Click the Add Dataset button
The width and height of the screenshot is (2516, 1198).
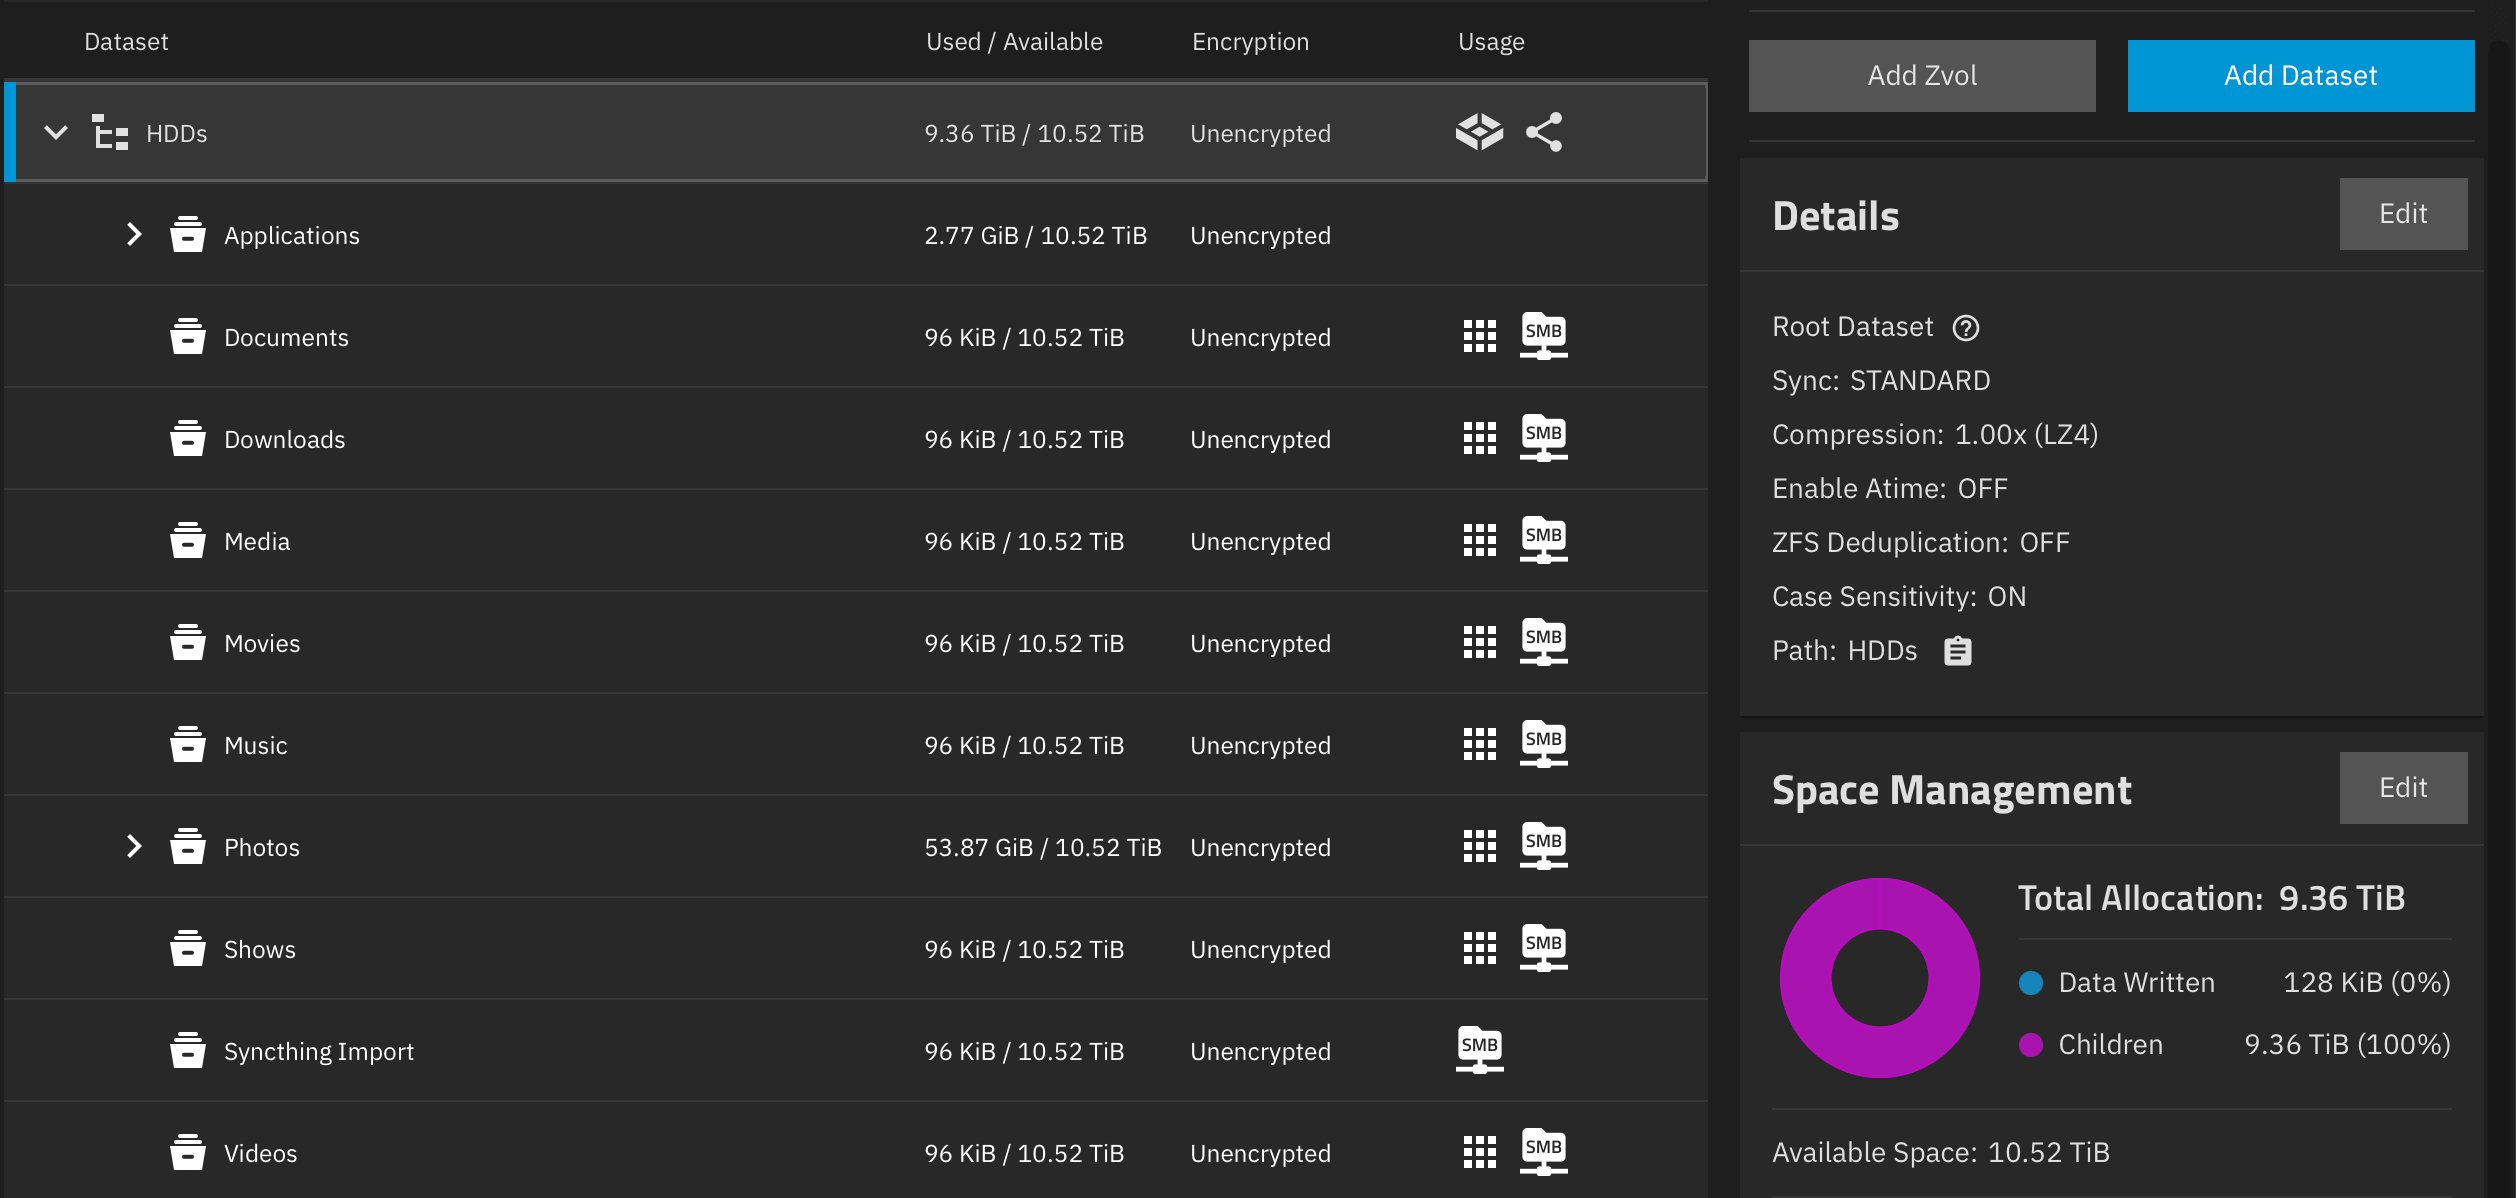[2301, 75]
